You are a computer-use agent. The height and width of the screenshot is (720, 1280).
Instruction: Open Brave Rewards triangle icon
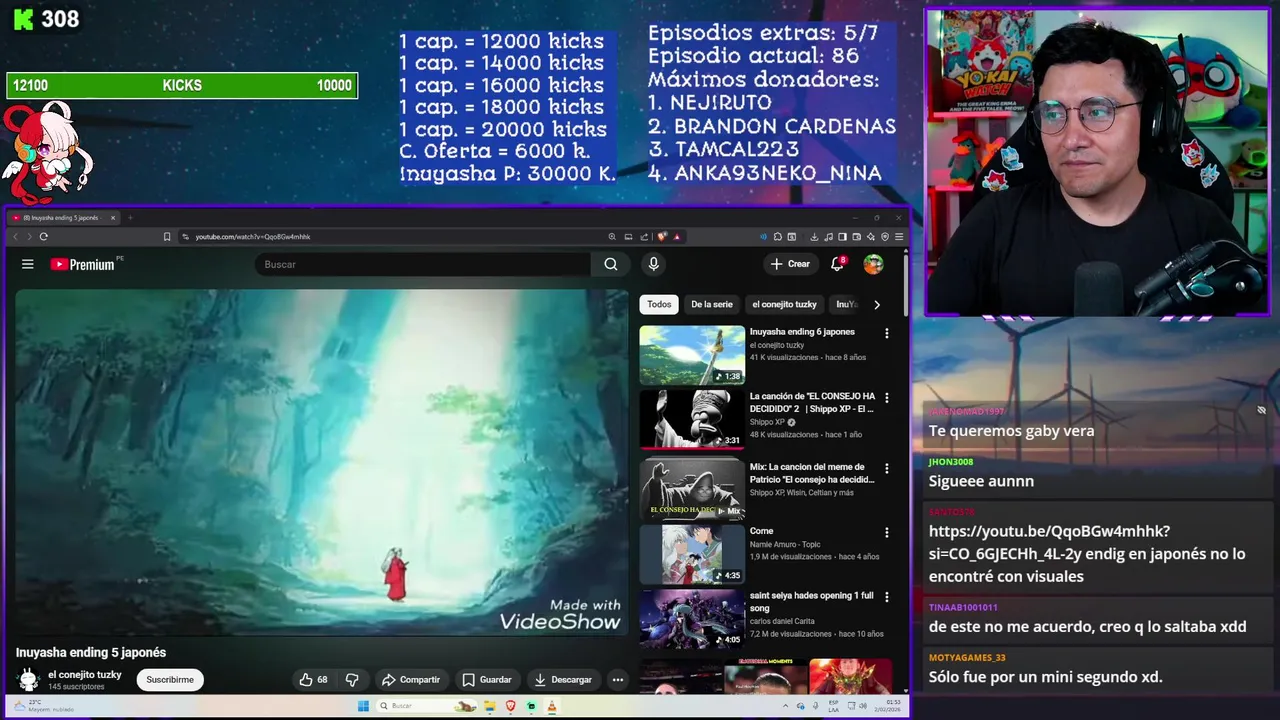point(677,237)
